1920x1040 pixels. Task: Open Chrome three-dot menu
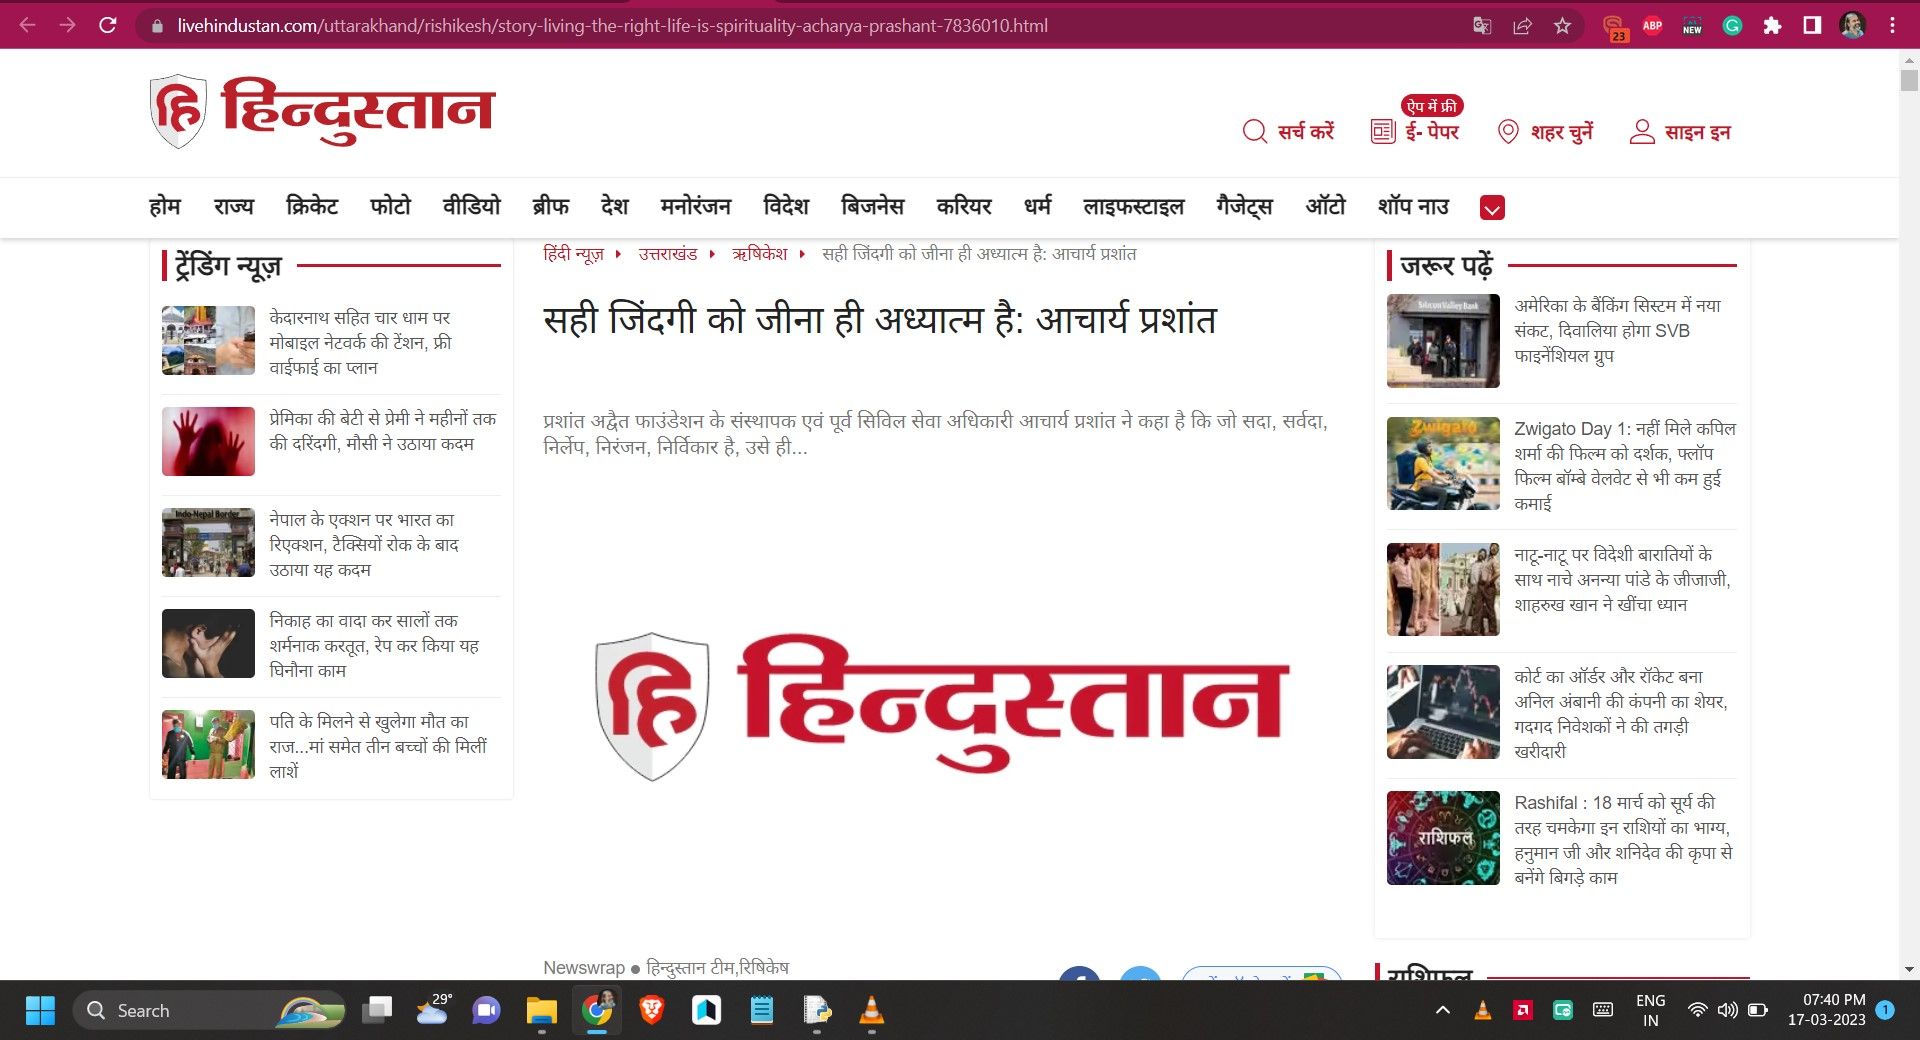tap(1892, 26)
